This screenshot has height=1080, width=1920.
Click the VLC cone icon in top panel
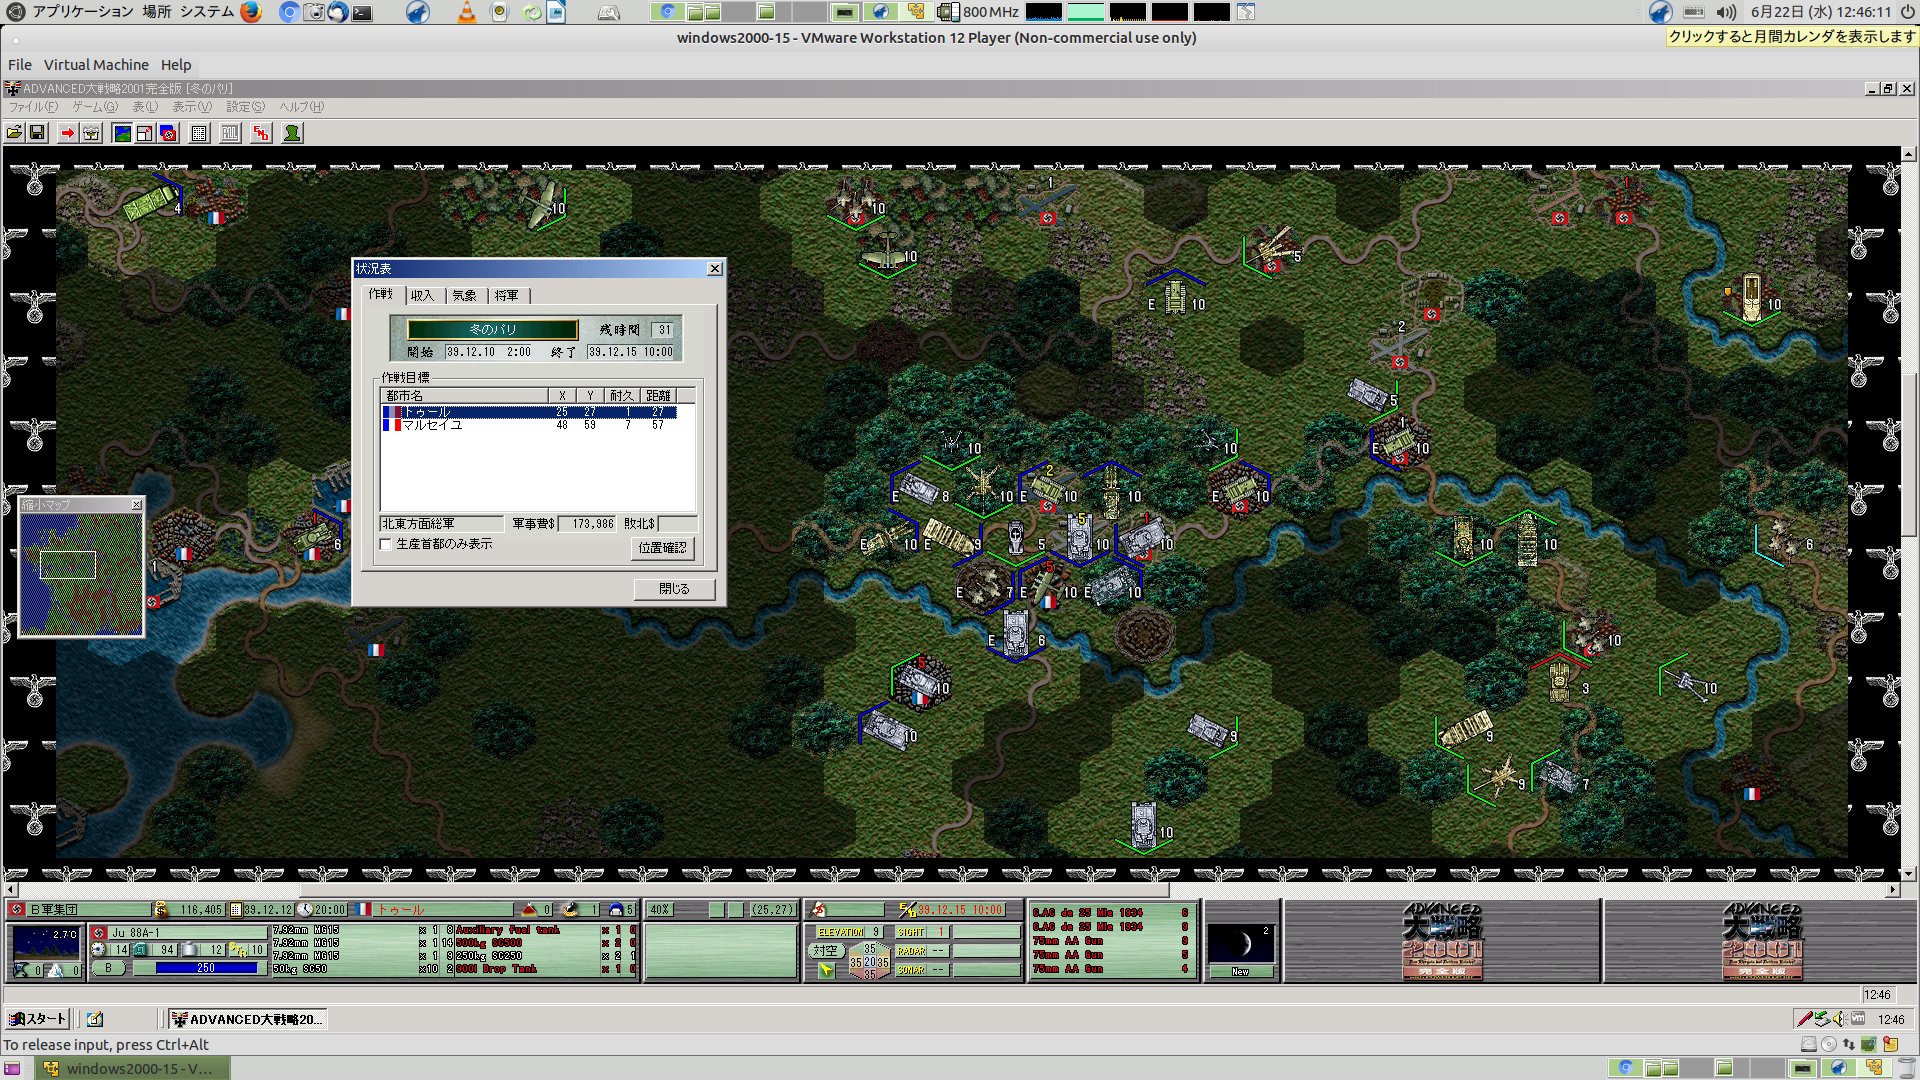coord(466,12)
